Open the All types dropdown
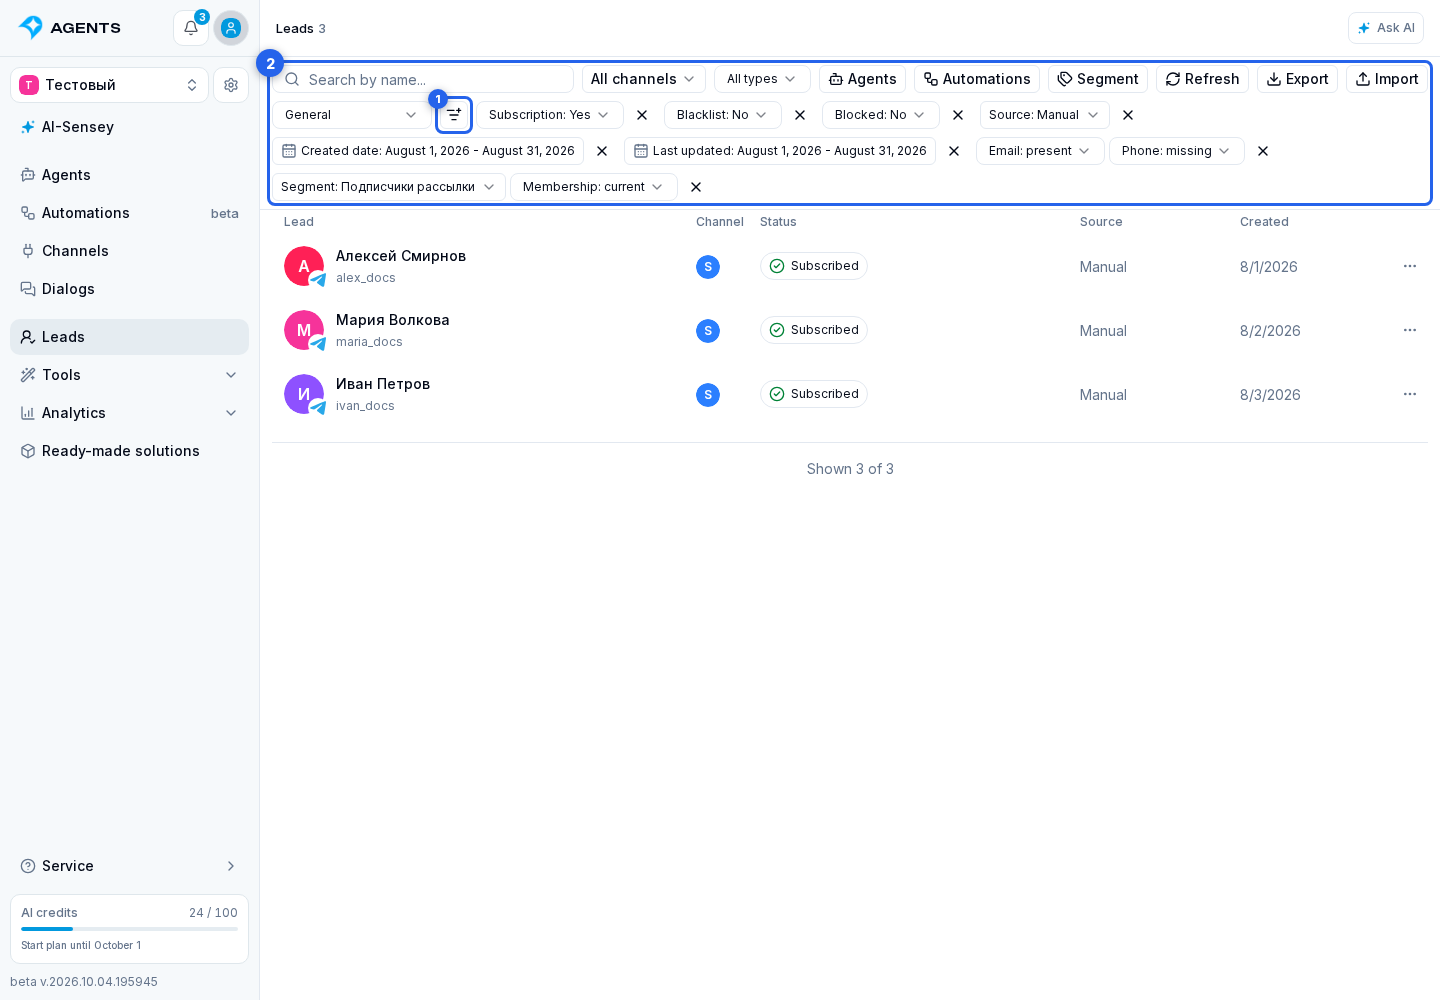The image size is (1440, 1000). pos(762,79)
